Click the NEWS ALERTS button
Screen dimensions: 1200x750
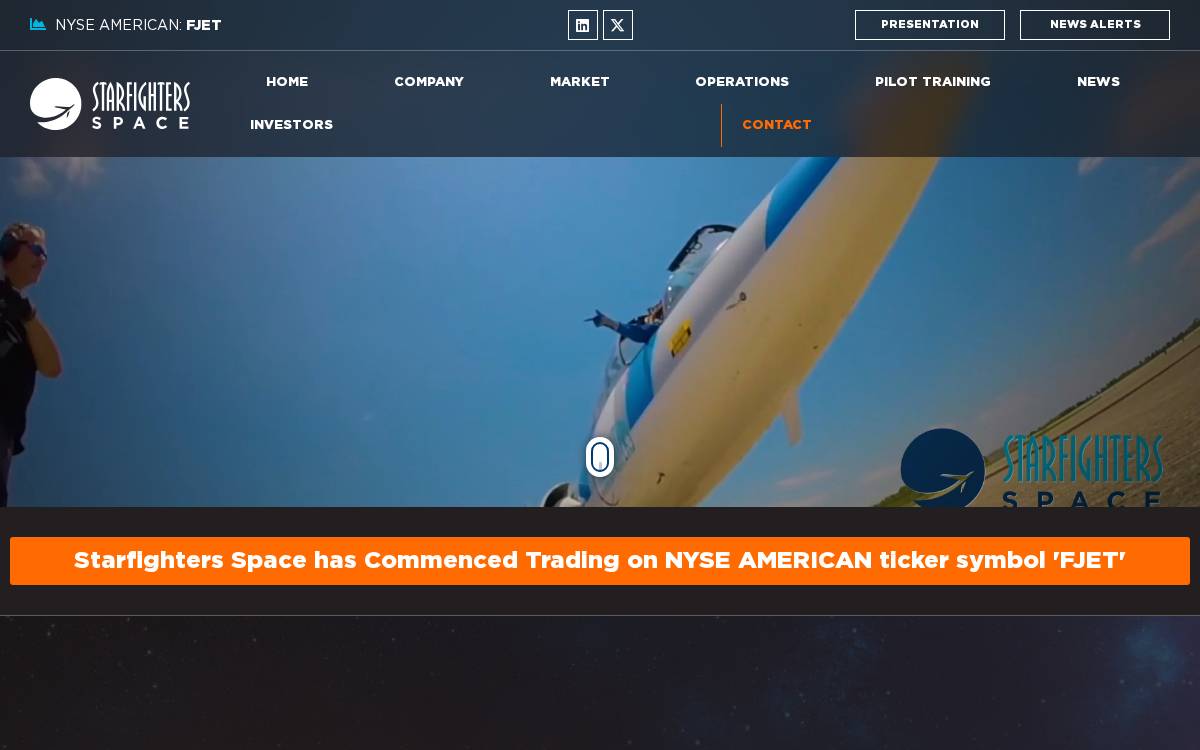click(1095, 25)
